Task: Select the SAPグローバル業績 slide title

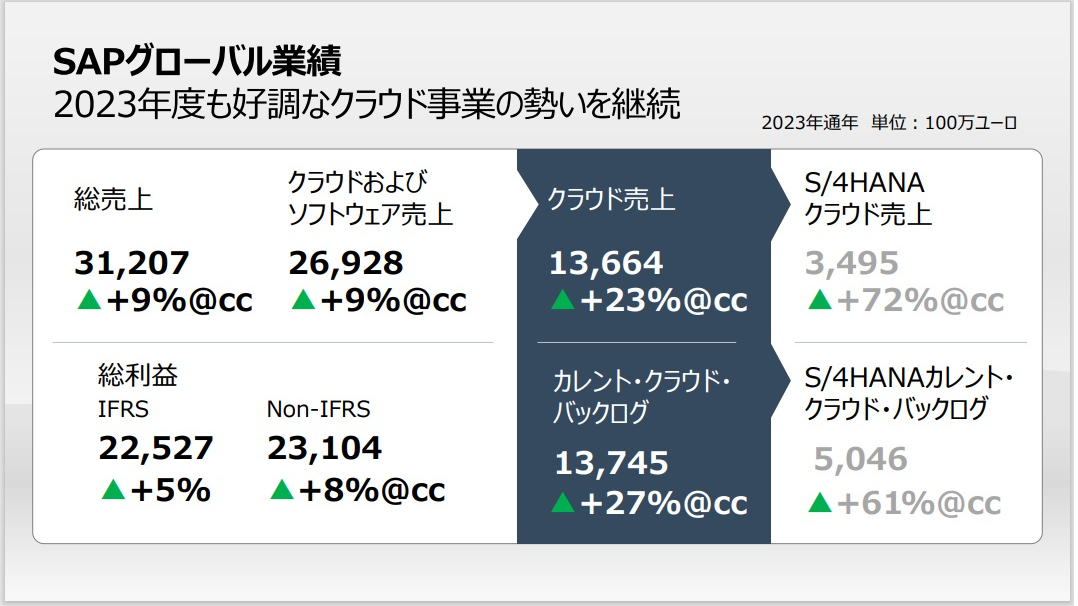Action: [x=197, y=62]
